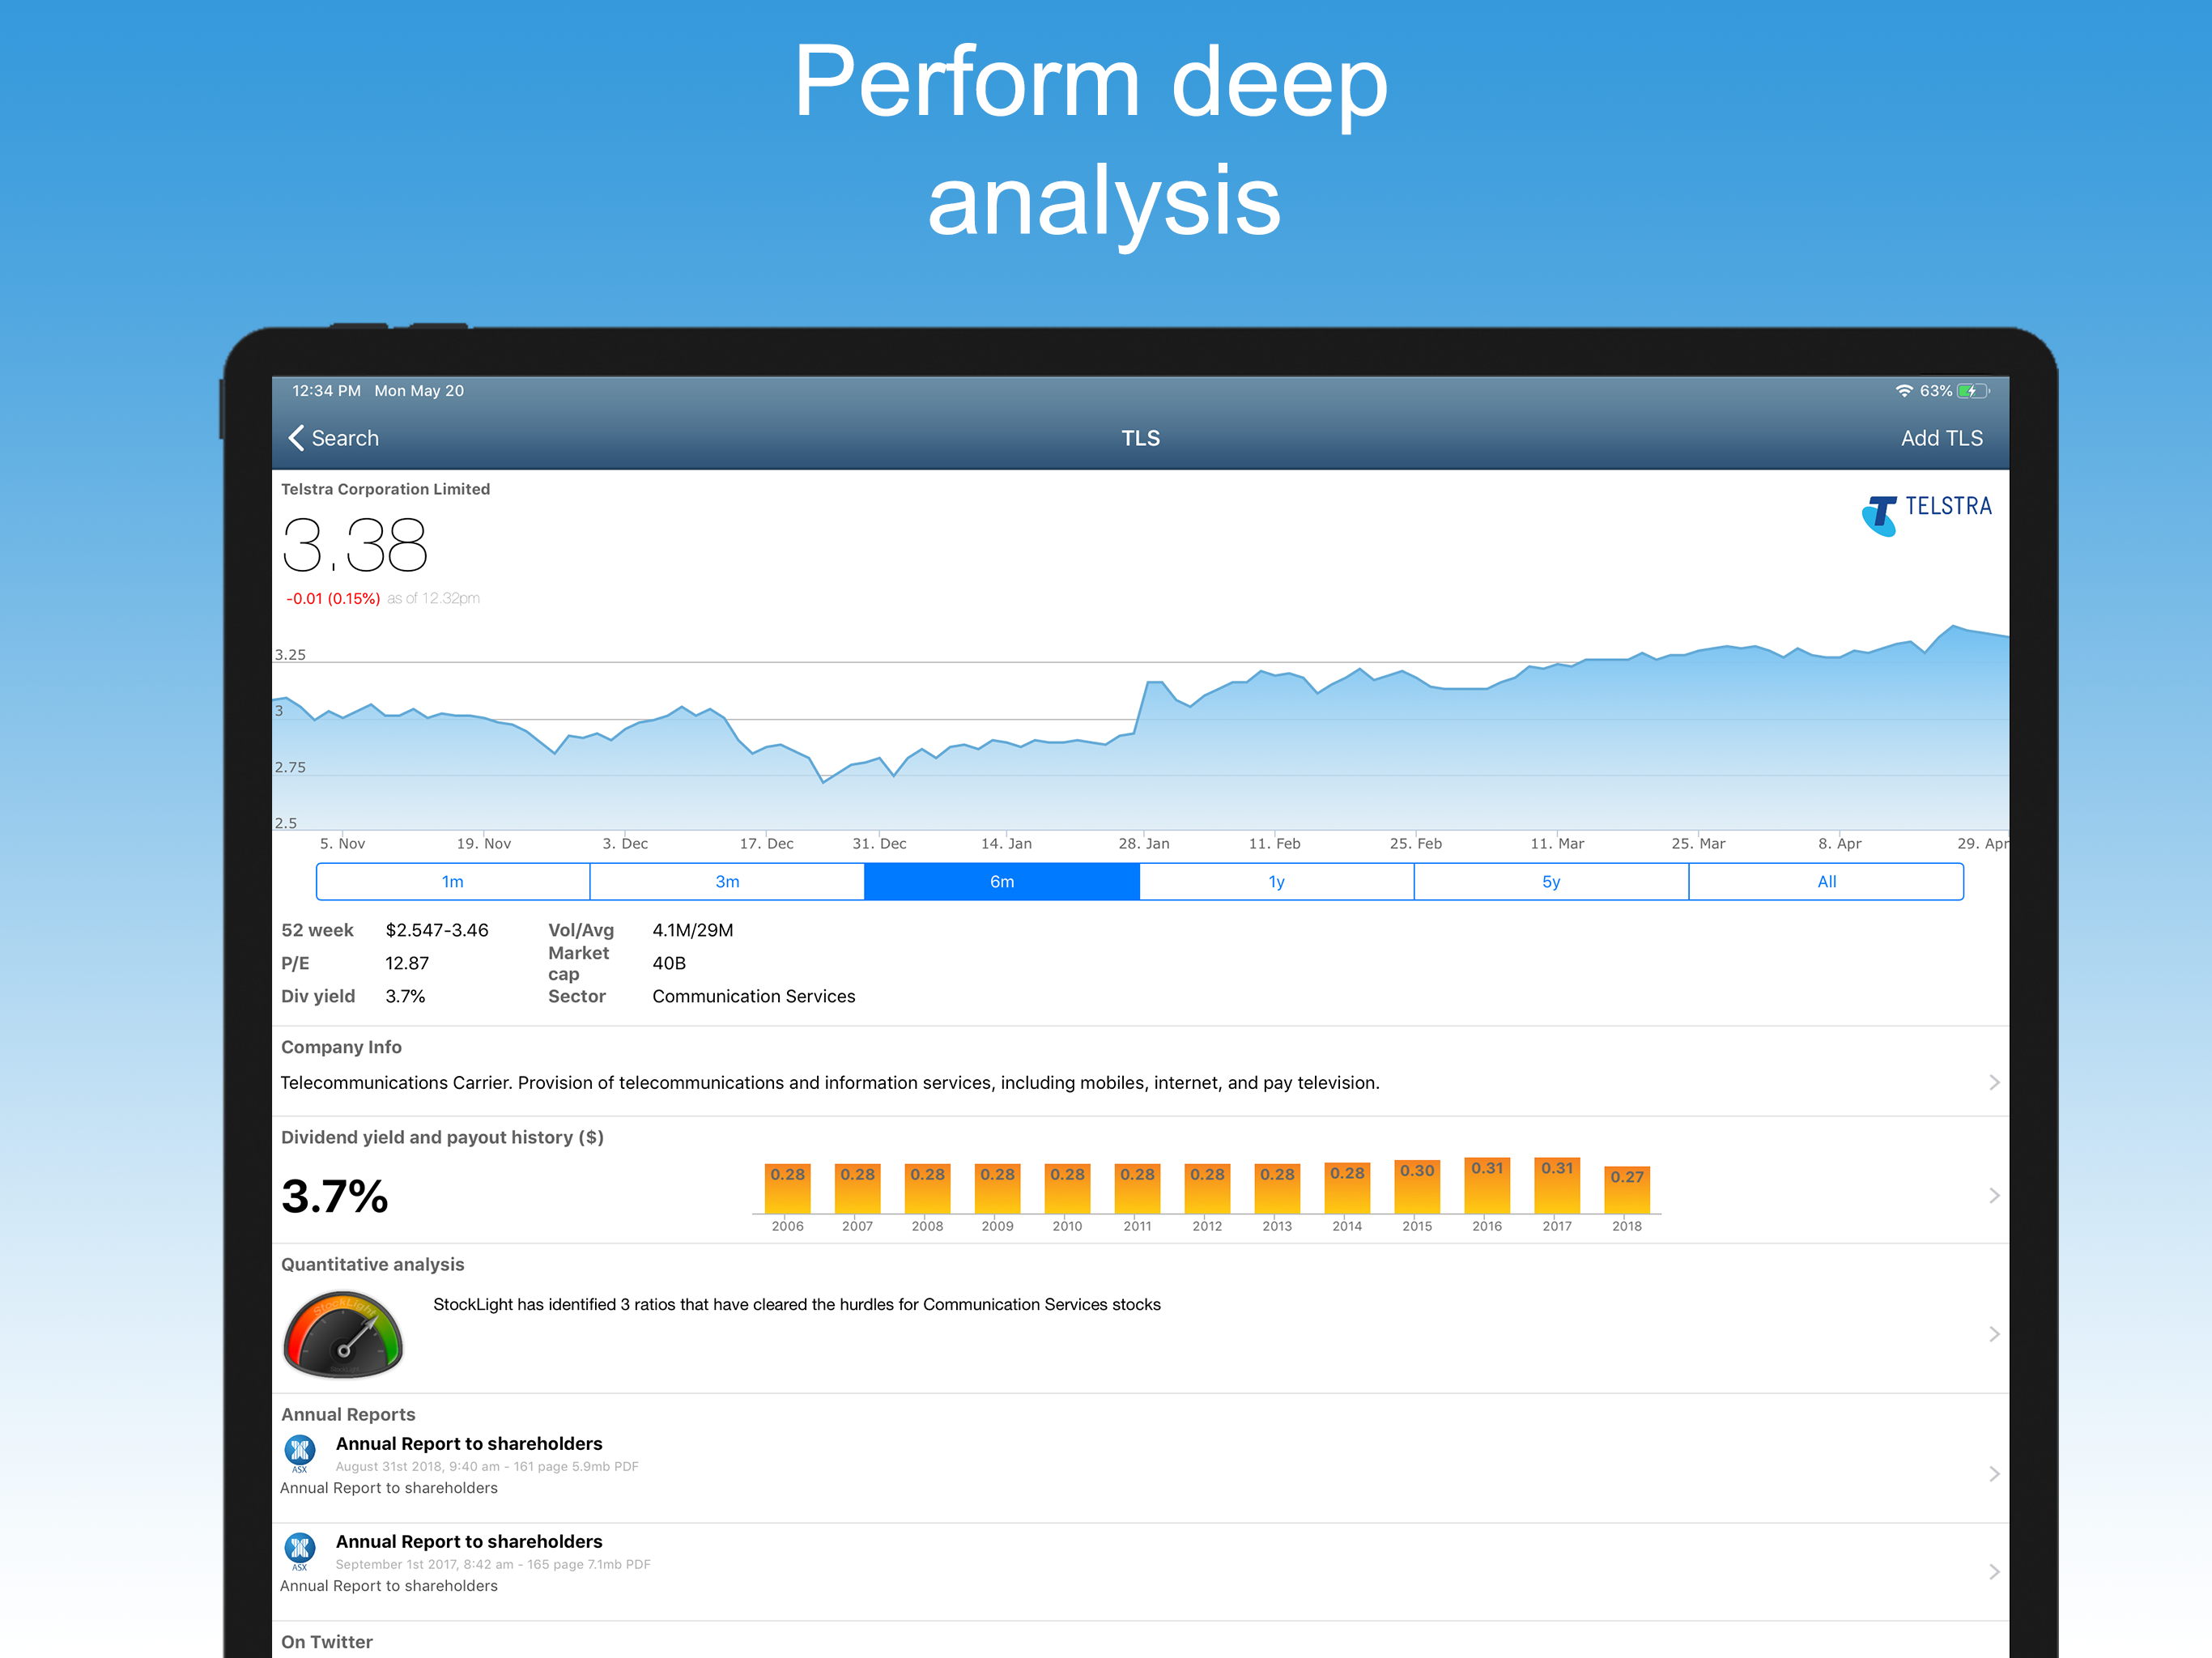Viewport: 2212px width, 1658px height.
Task: Click the 12:34 PM clock in status bar
Action: [x=326, y=391]
